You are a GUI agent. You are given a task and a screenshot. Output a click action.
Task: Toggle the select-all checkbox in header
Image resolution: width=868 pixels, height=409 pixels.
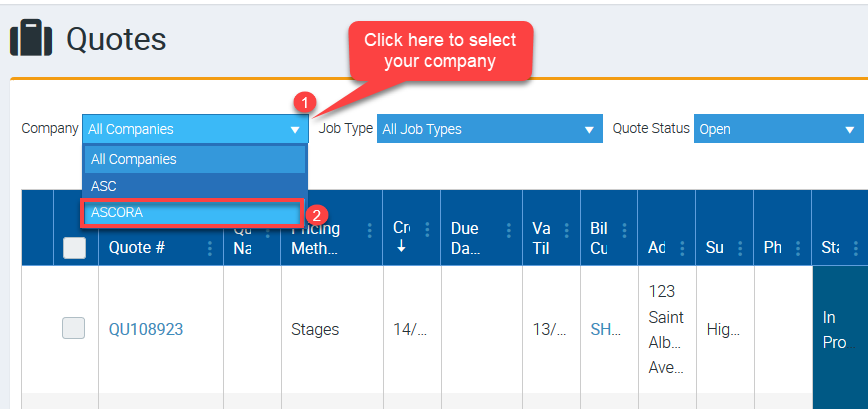74,248
